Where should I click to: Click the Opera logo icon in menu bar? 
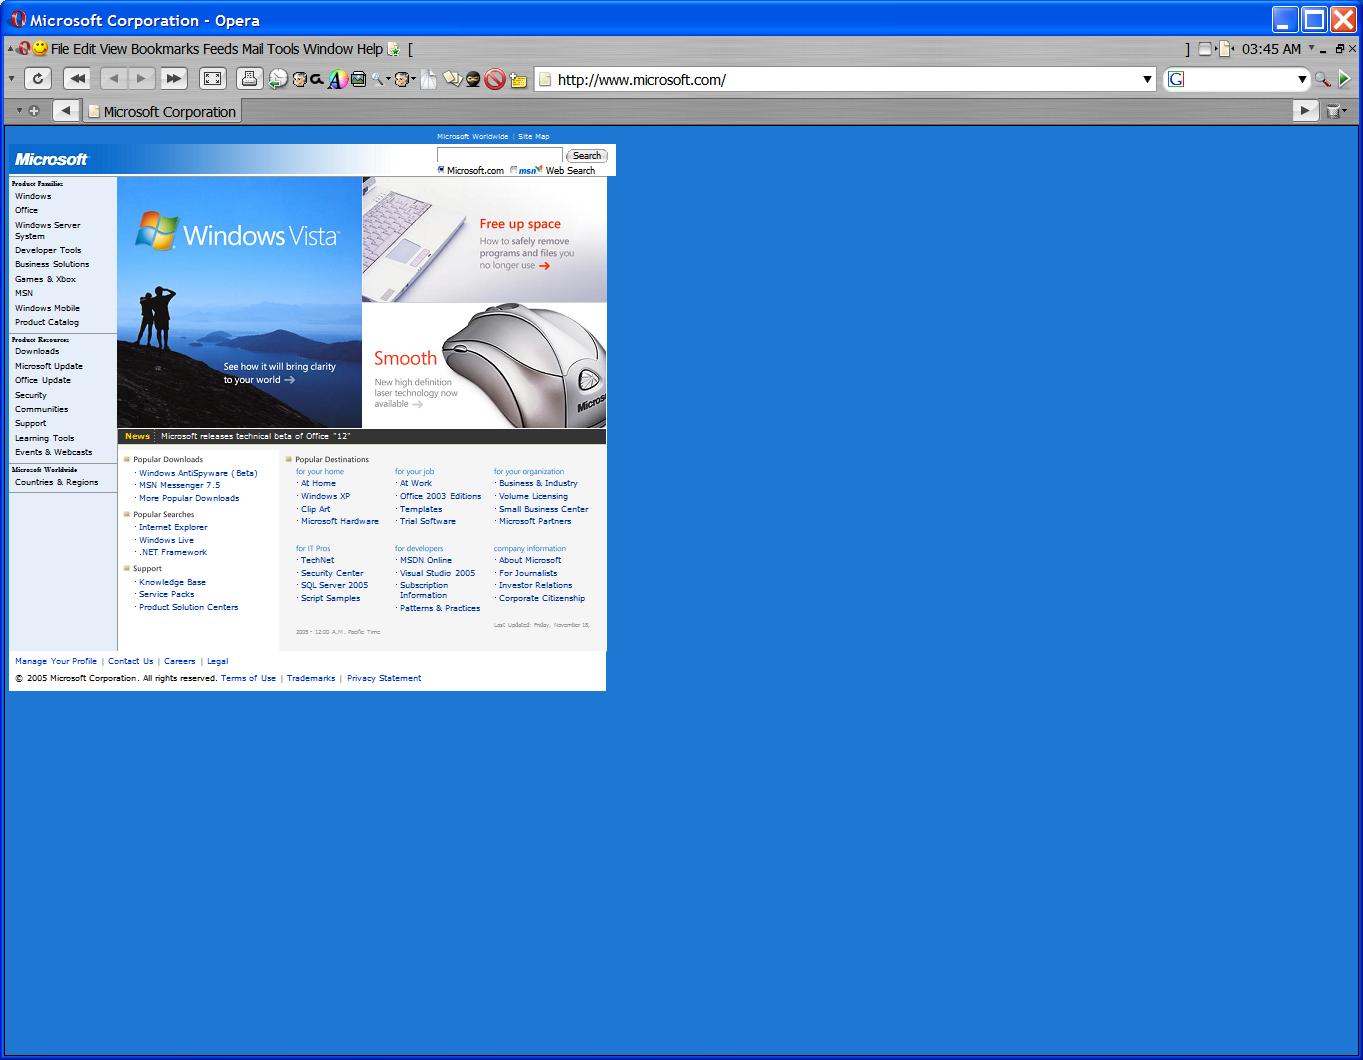click(x=23, y=48)
